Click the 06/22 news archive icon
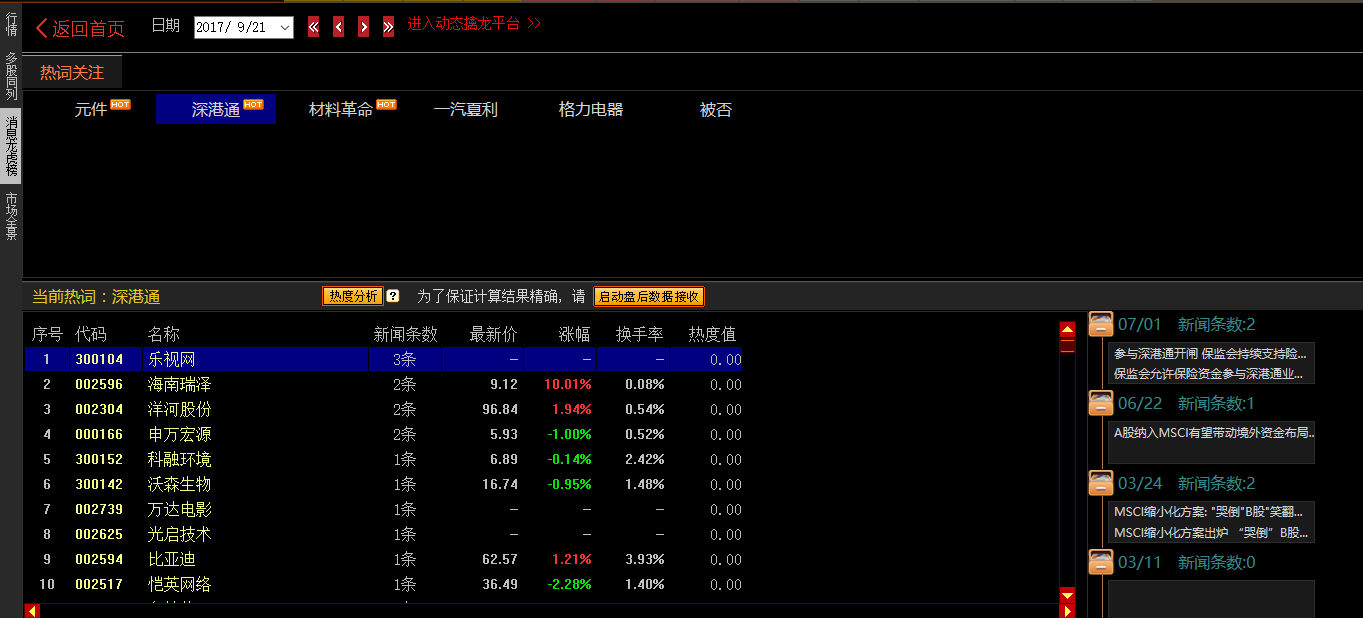1363x619 pixels. (1100, 403)
